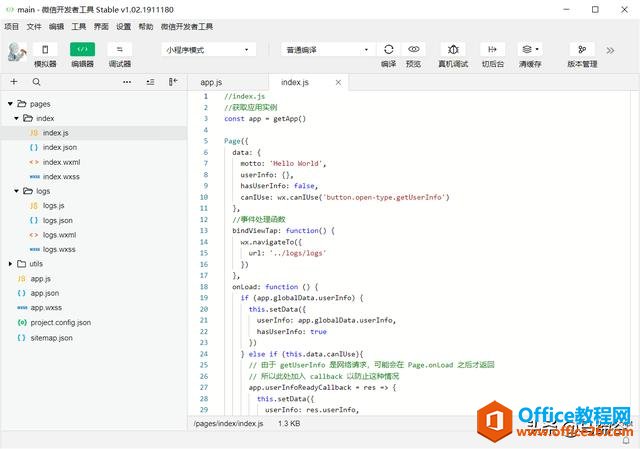Click the compile refresh icon
This screenshot has width=640, height=449.
(389, 49)
